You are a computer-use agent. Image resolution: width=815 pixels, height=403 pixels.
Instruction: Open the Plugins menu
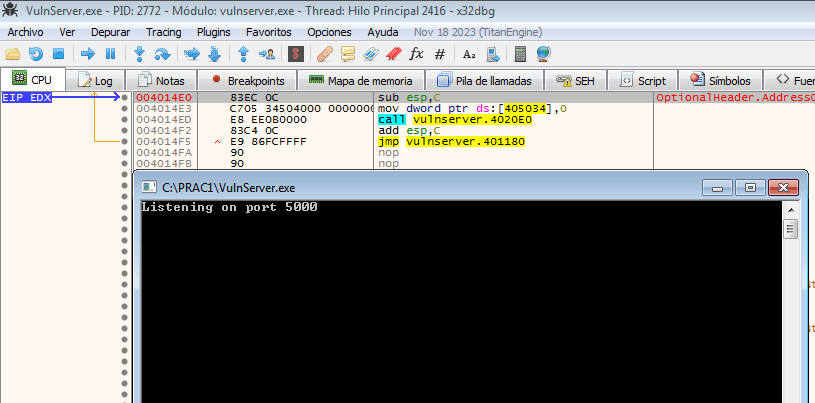point(214,32)
